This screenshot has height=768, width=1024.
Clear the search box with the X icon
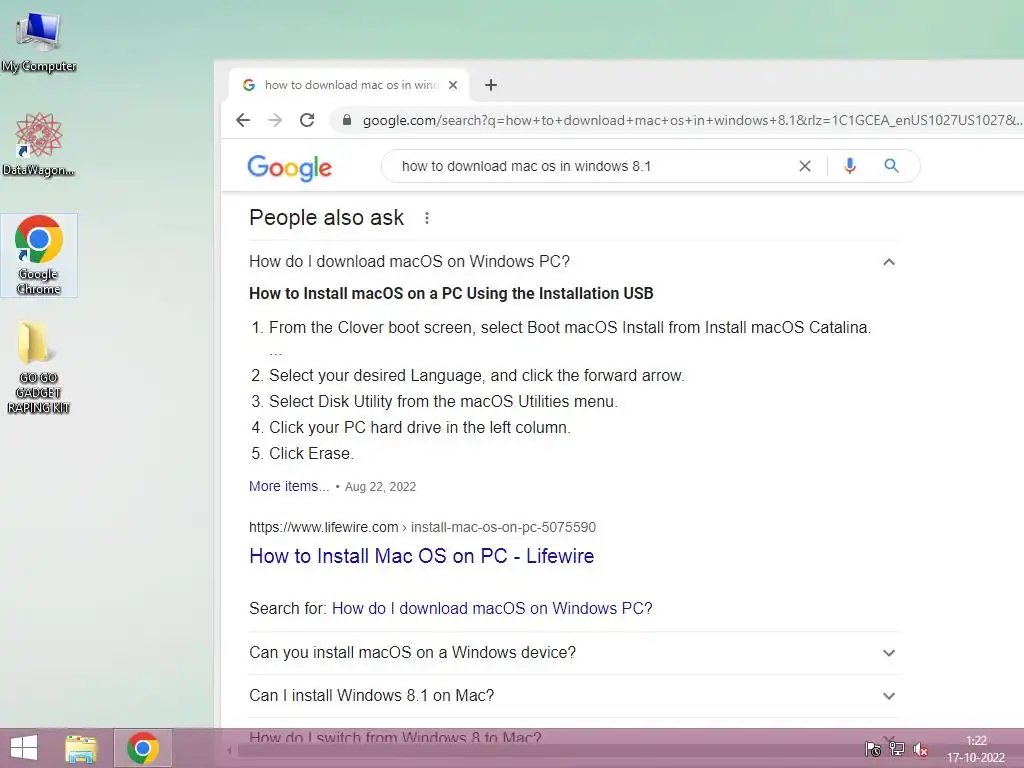click(805, 166)
